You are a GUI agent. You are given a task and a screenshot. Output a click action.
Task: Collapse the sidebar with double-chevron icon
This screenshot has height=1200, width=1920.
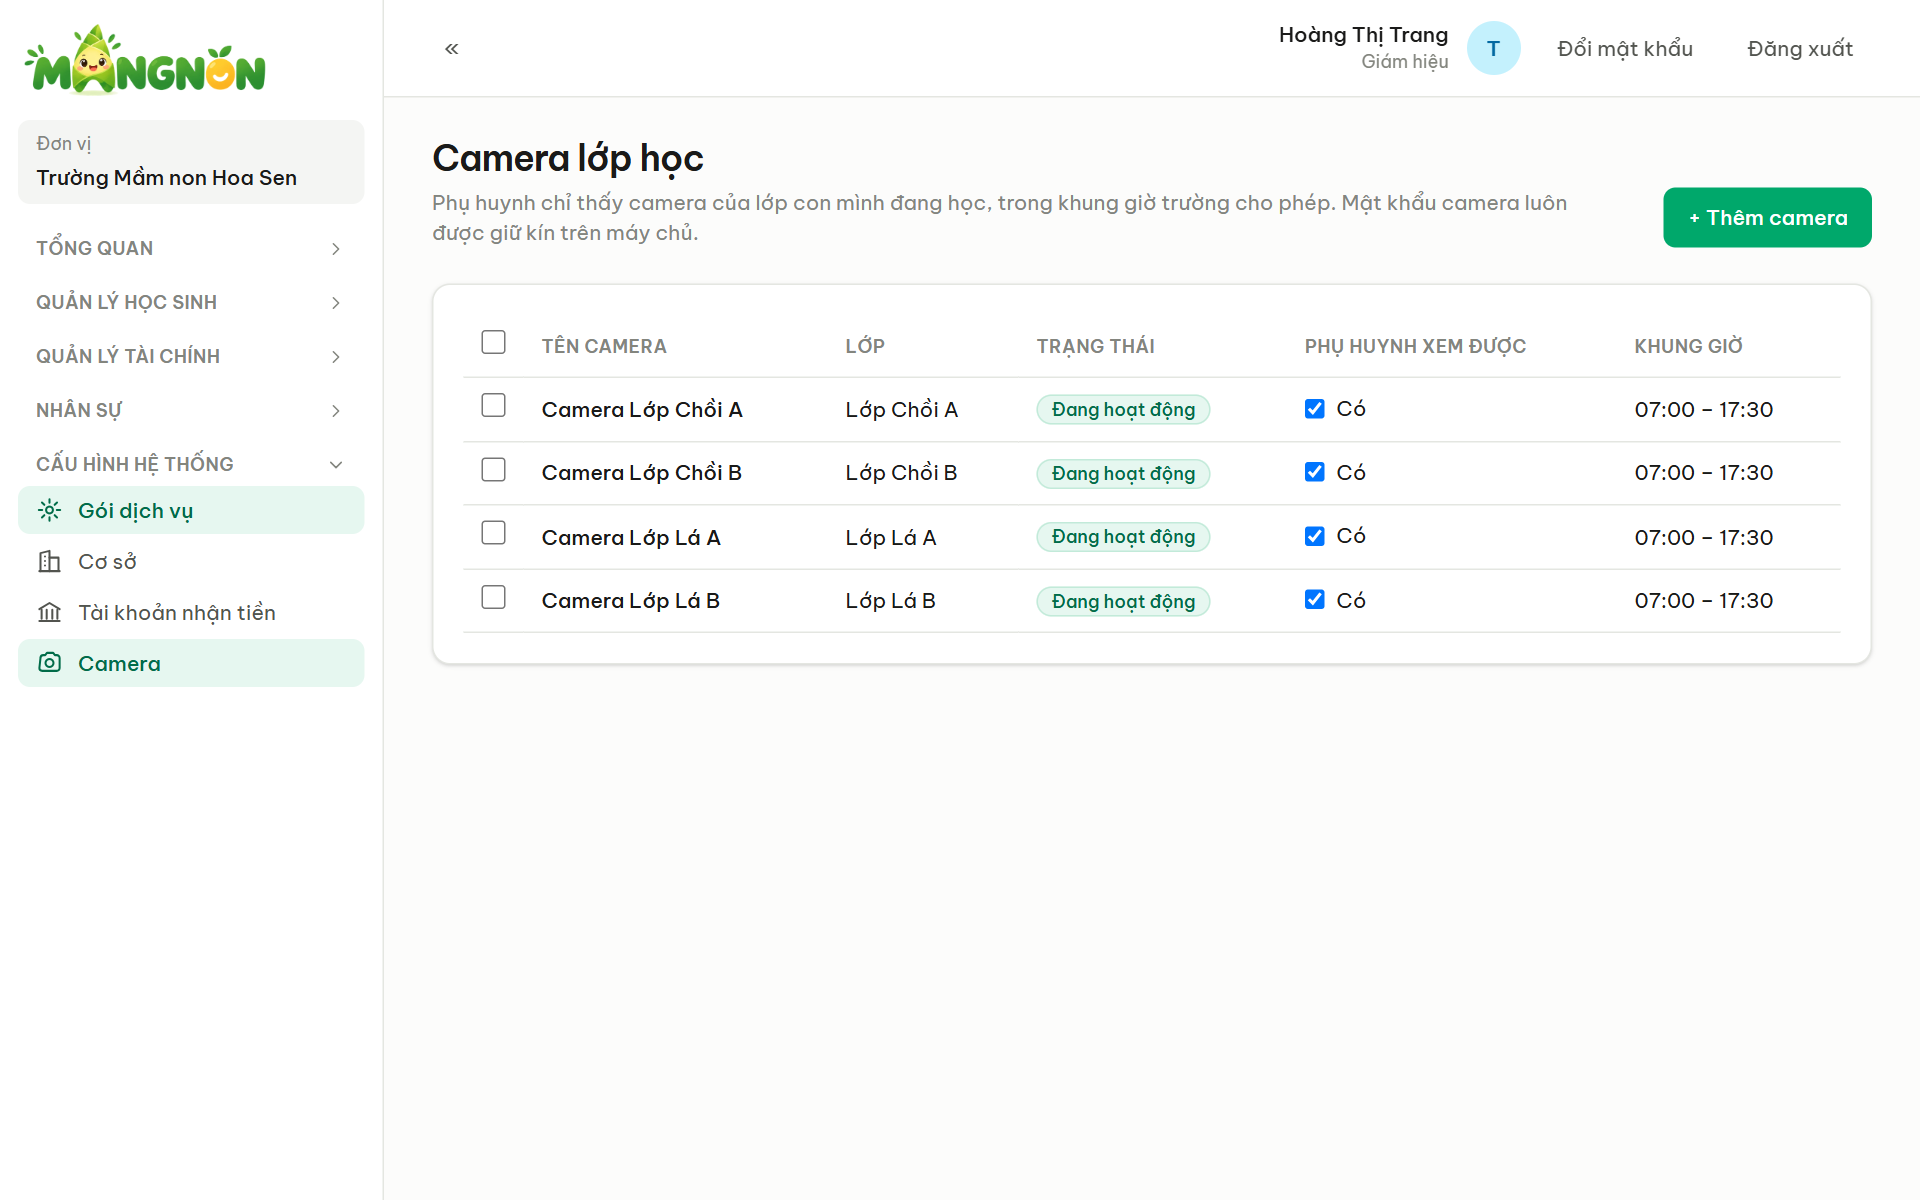pos(452,48)
